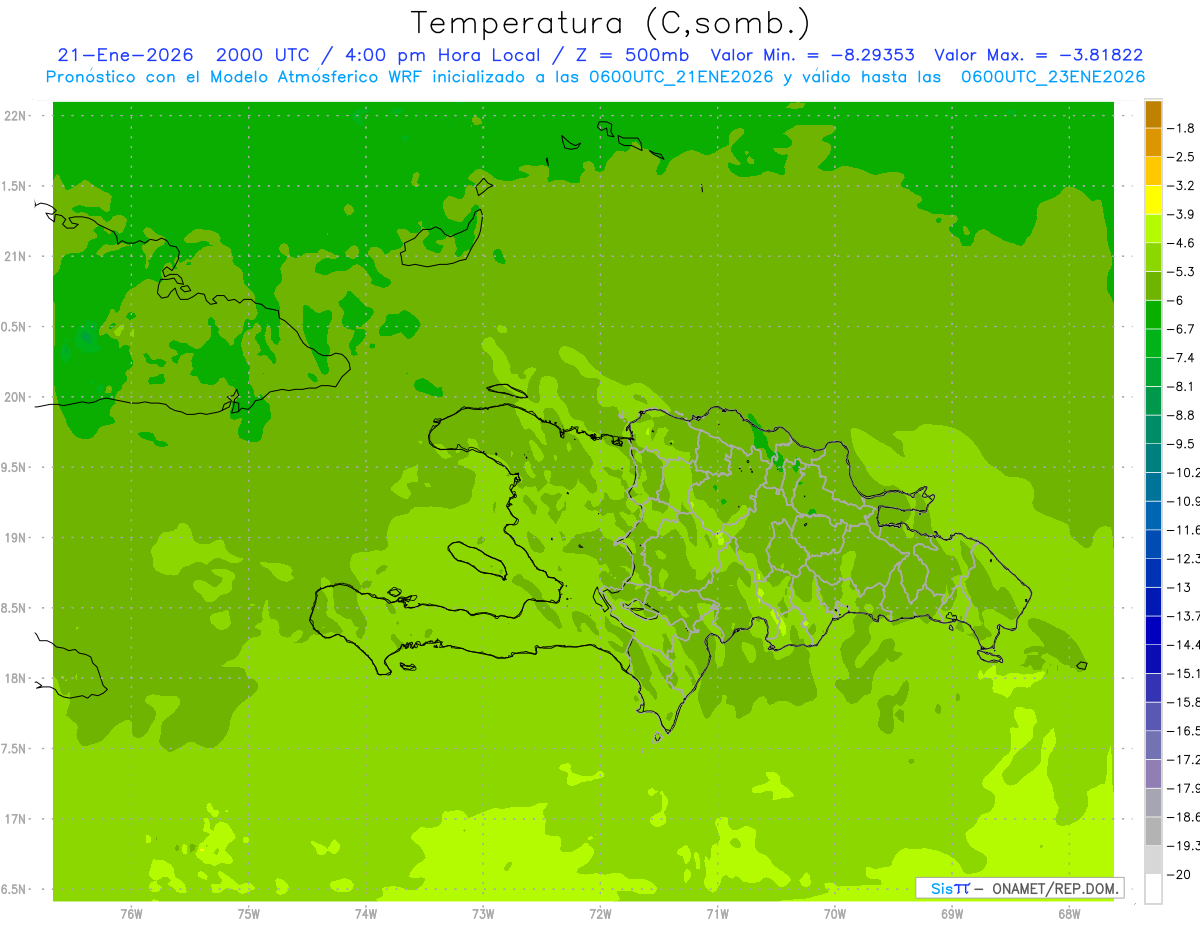Click the 73W longitude label

click(x=483, y=914)
